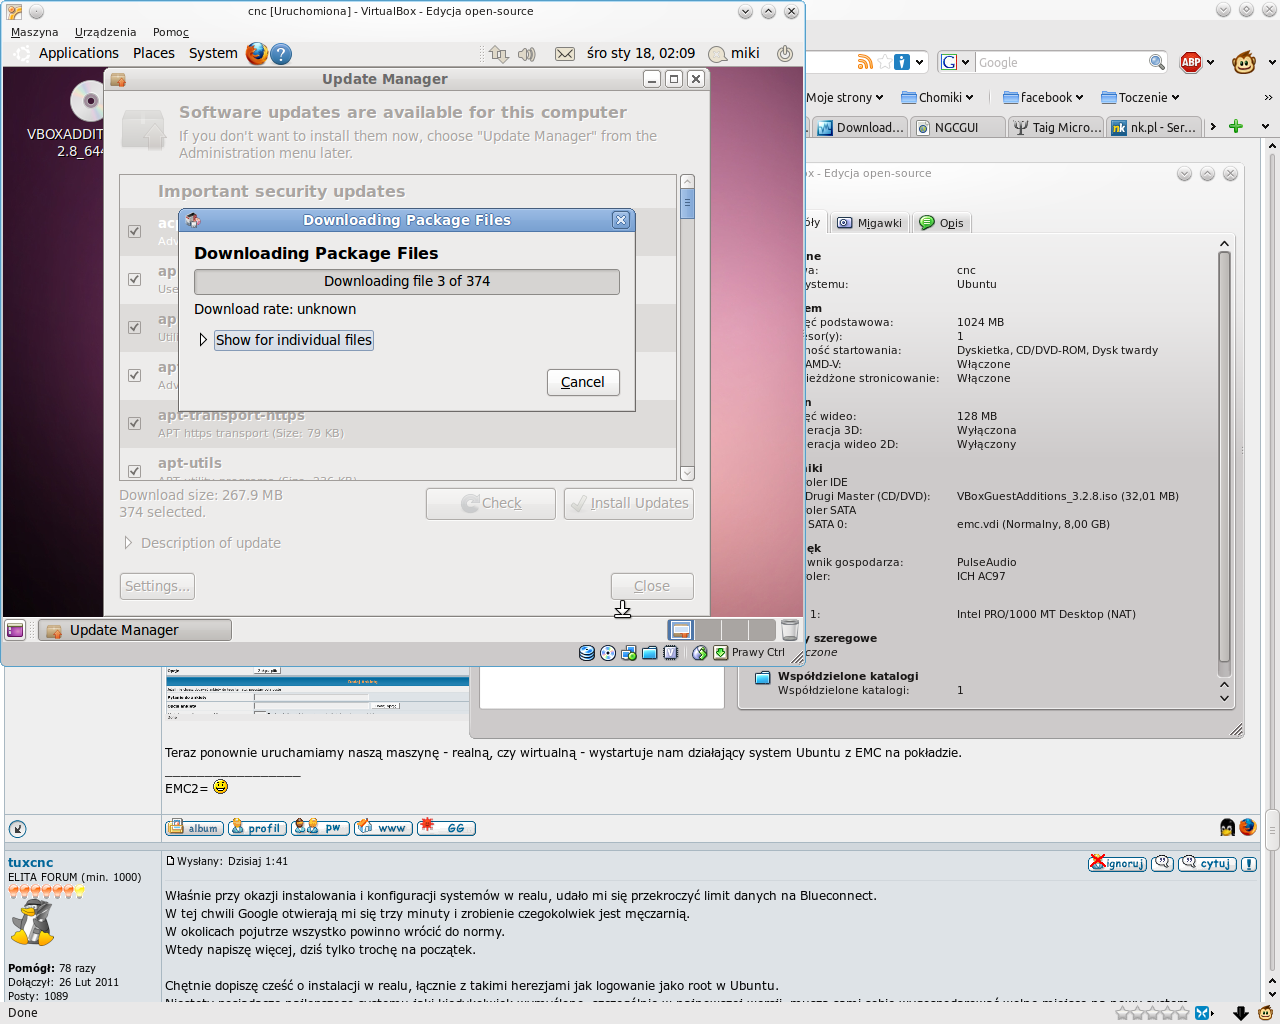Click the shared folders icon in VirtualBox status bar
This screenshot has height=1024, width=1280.
[650, 653]
